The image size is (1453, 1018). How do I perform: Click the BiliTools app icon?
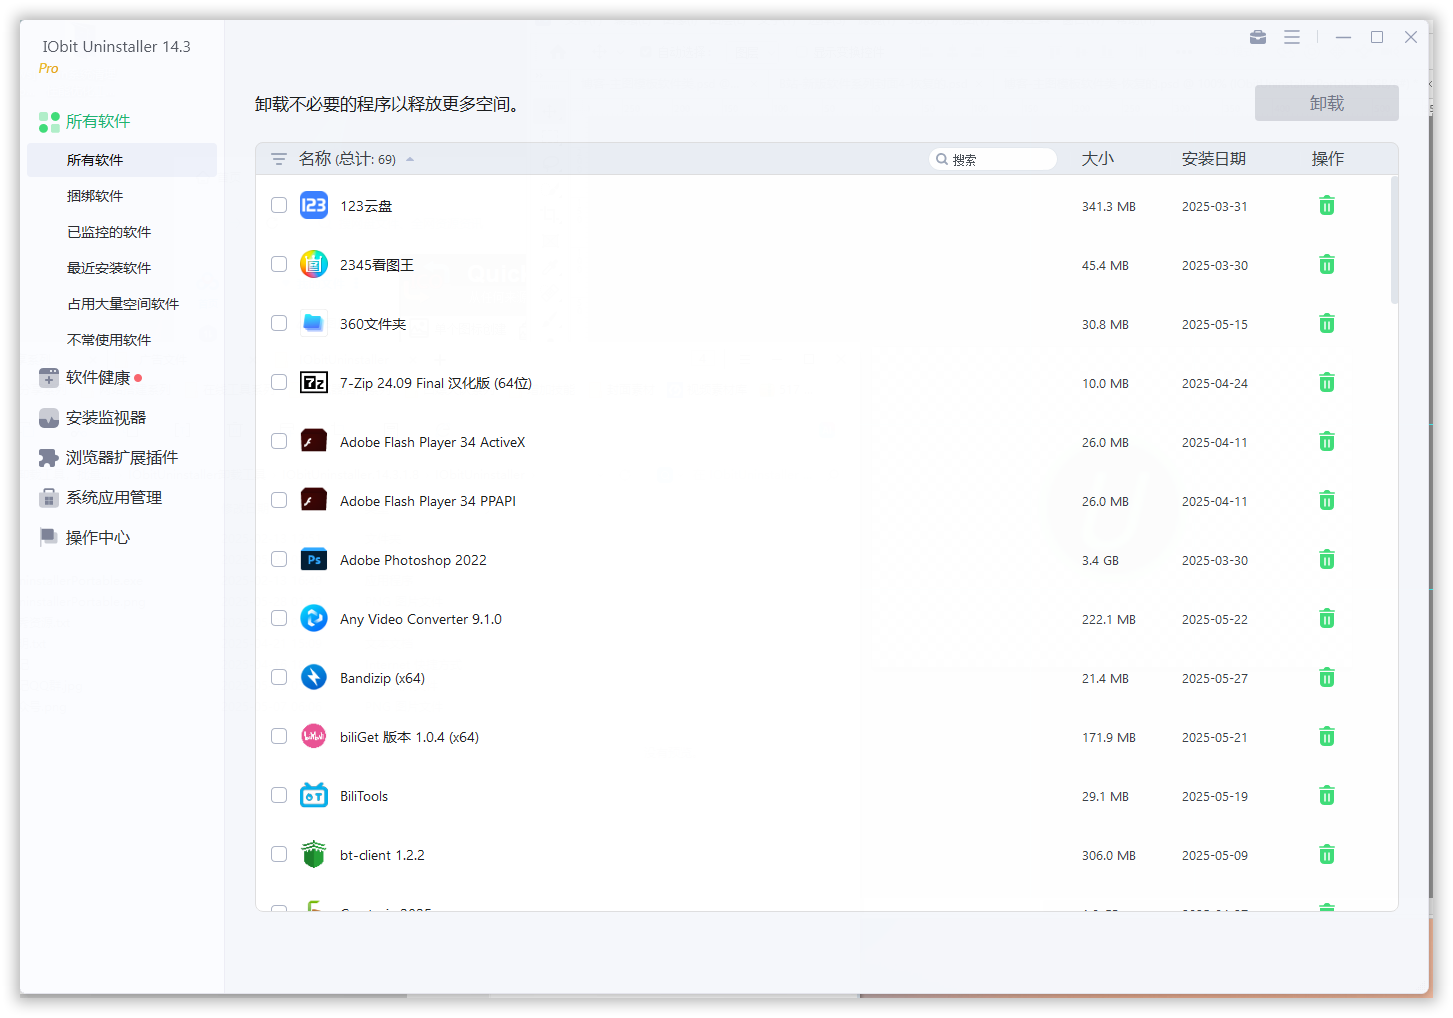tap(314, 795)
